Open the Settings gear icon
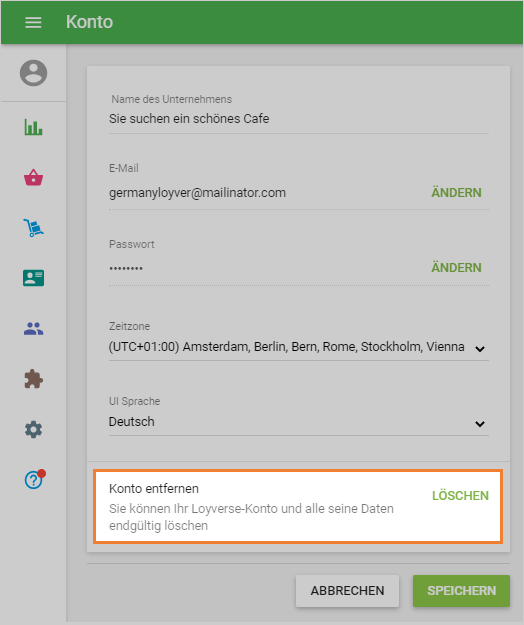This screenshot has width=524, height=625. 33,430
